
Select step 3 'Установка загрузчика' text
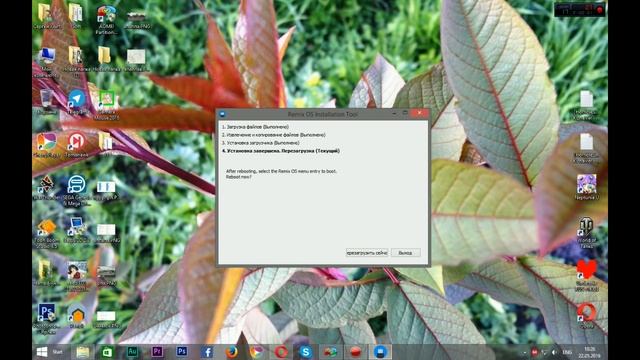pyautogui.click(x=260, y=143)
